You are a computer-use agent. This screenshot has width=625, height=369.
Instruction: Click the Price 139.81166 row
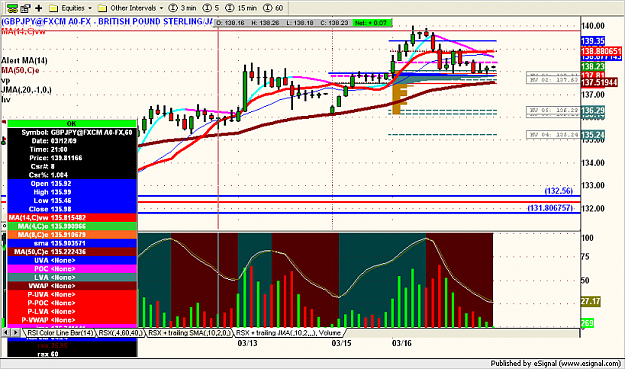(72, 158)
